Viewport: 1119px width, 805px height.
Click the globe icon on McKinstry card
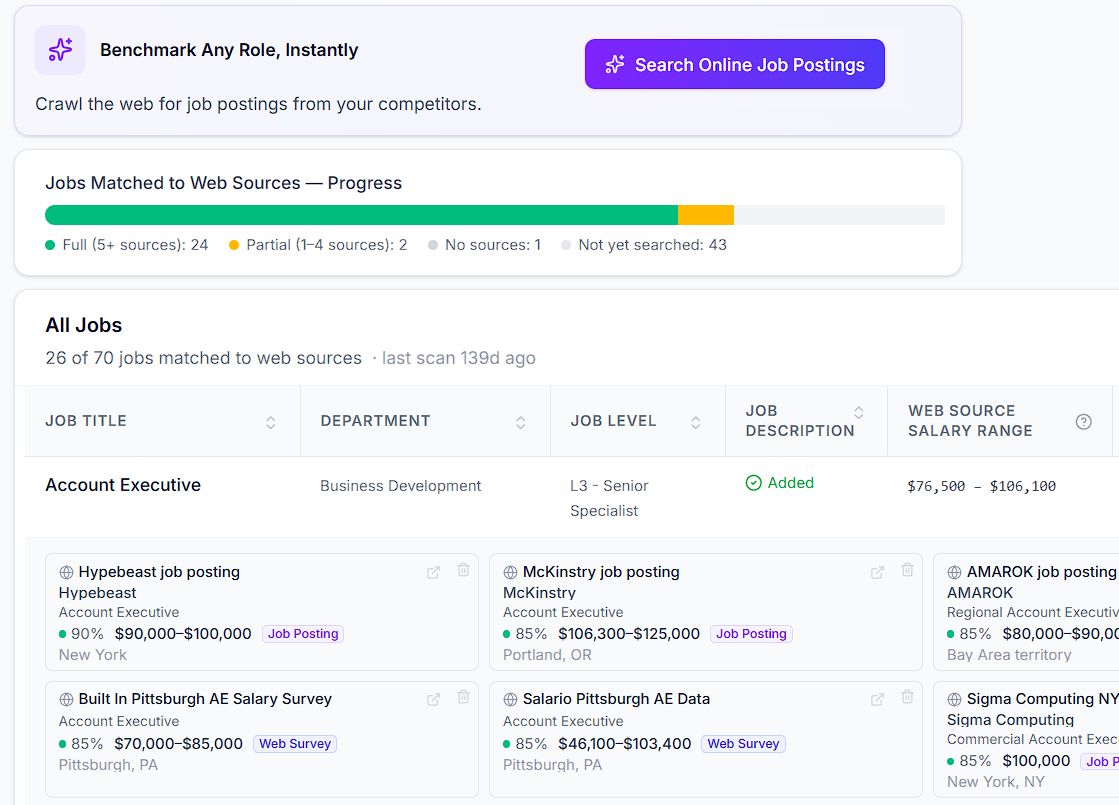coord(510,572)
